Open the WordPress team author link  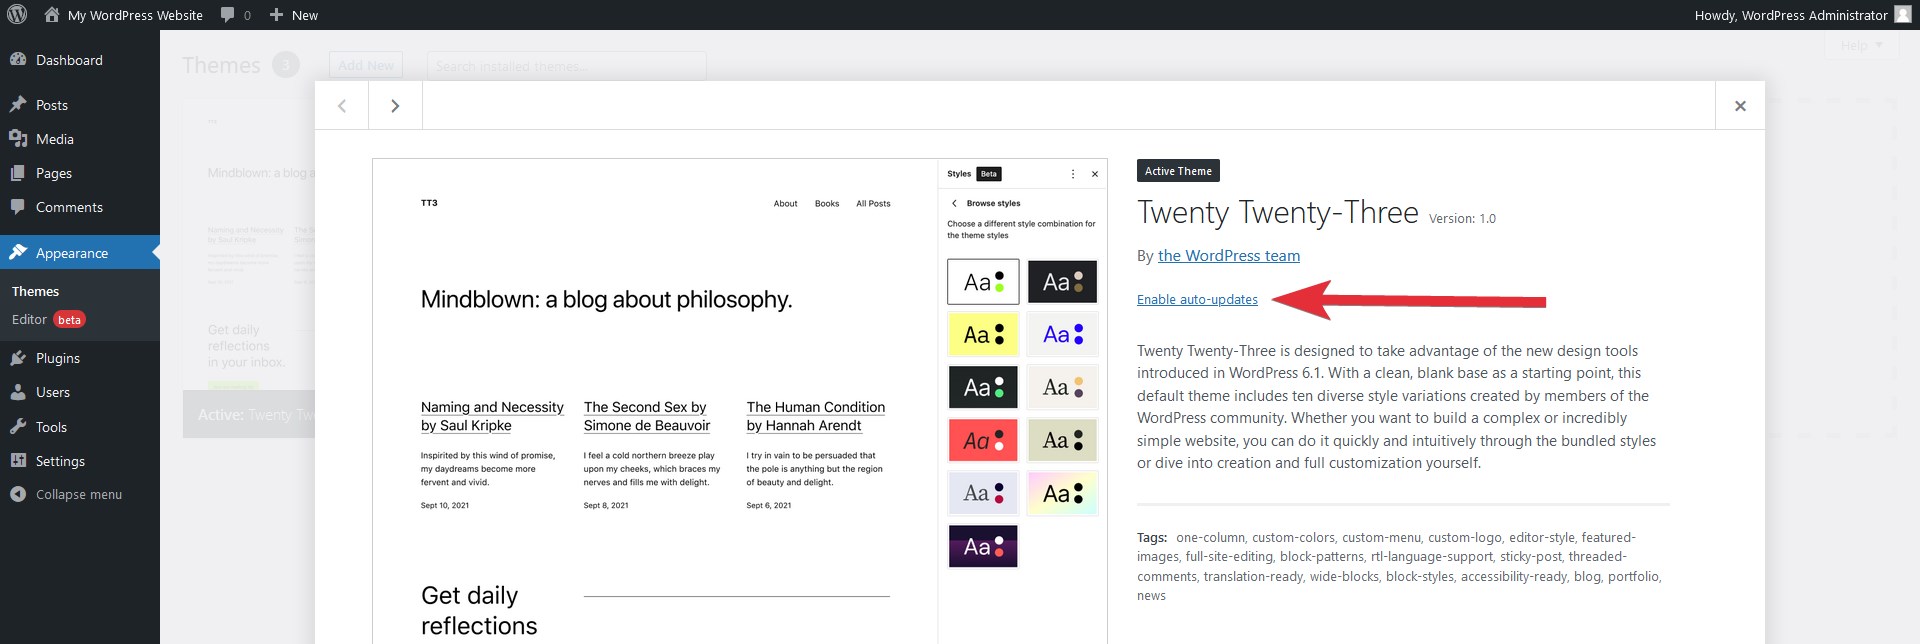1229,256
